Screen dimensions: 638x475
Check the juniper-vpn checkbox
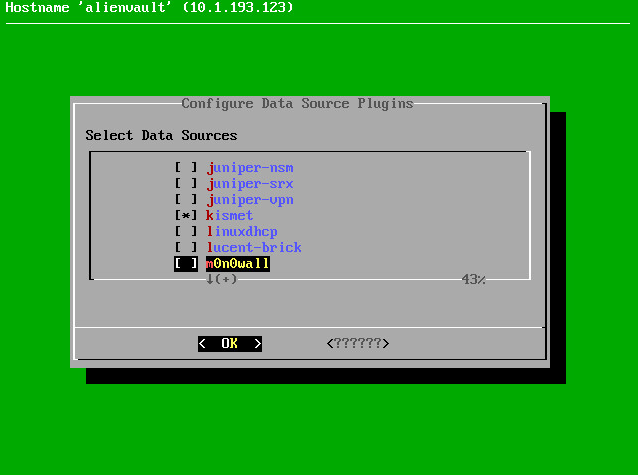coord(186,199)
